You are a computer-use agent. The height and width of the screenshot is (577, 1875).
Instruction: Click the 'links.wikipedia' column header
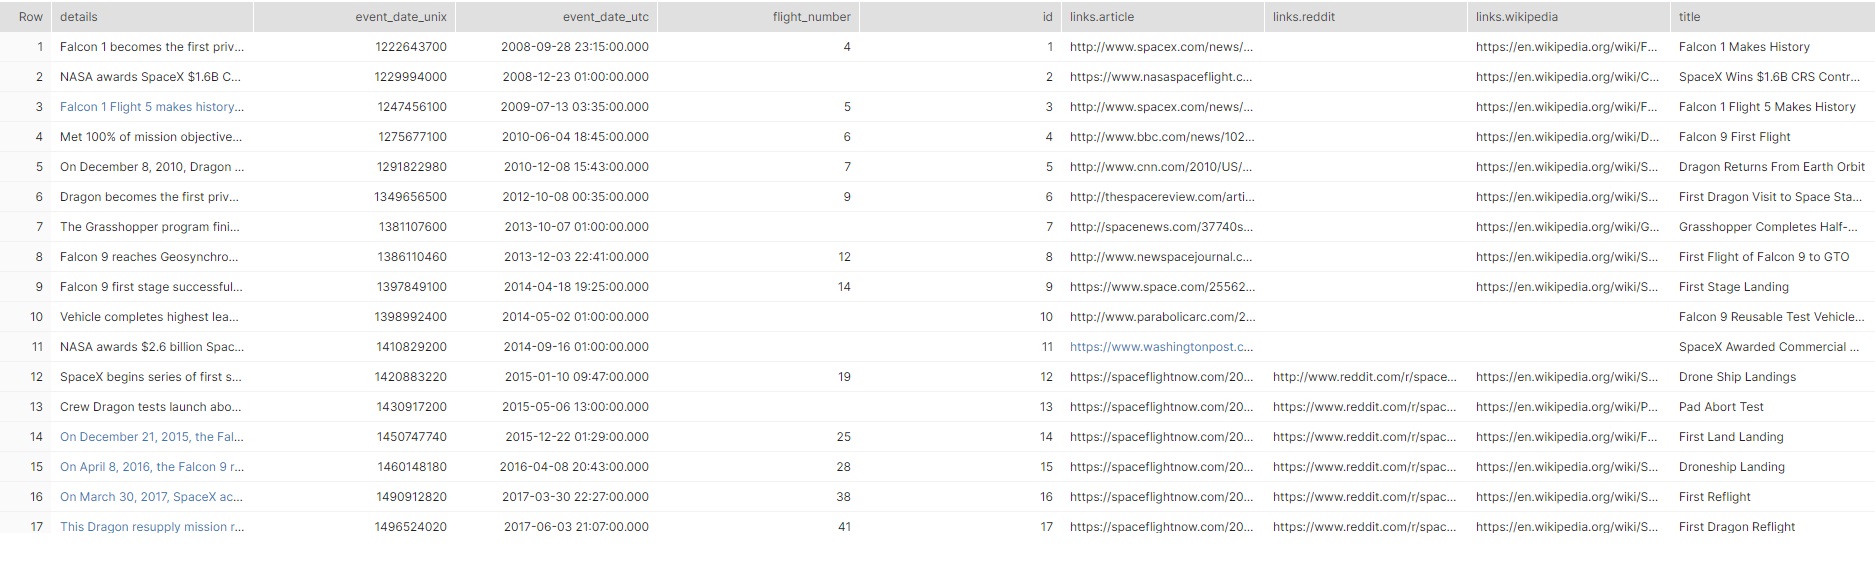(1516, 17)
